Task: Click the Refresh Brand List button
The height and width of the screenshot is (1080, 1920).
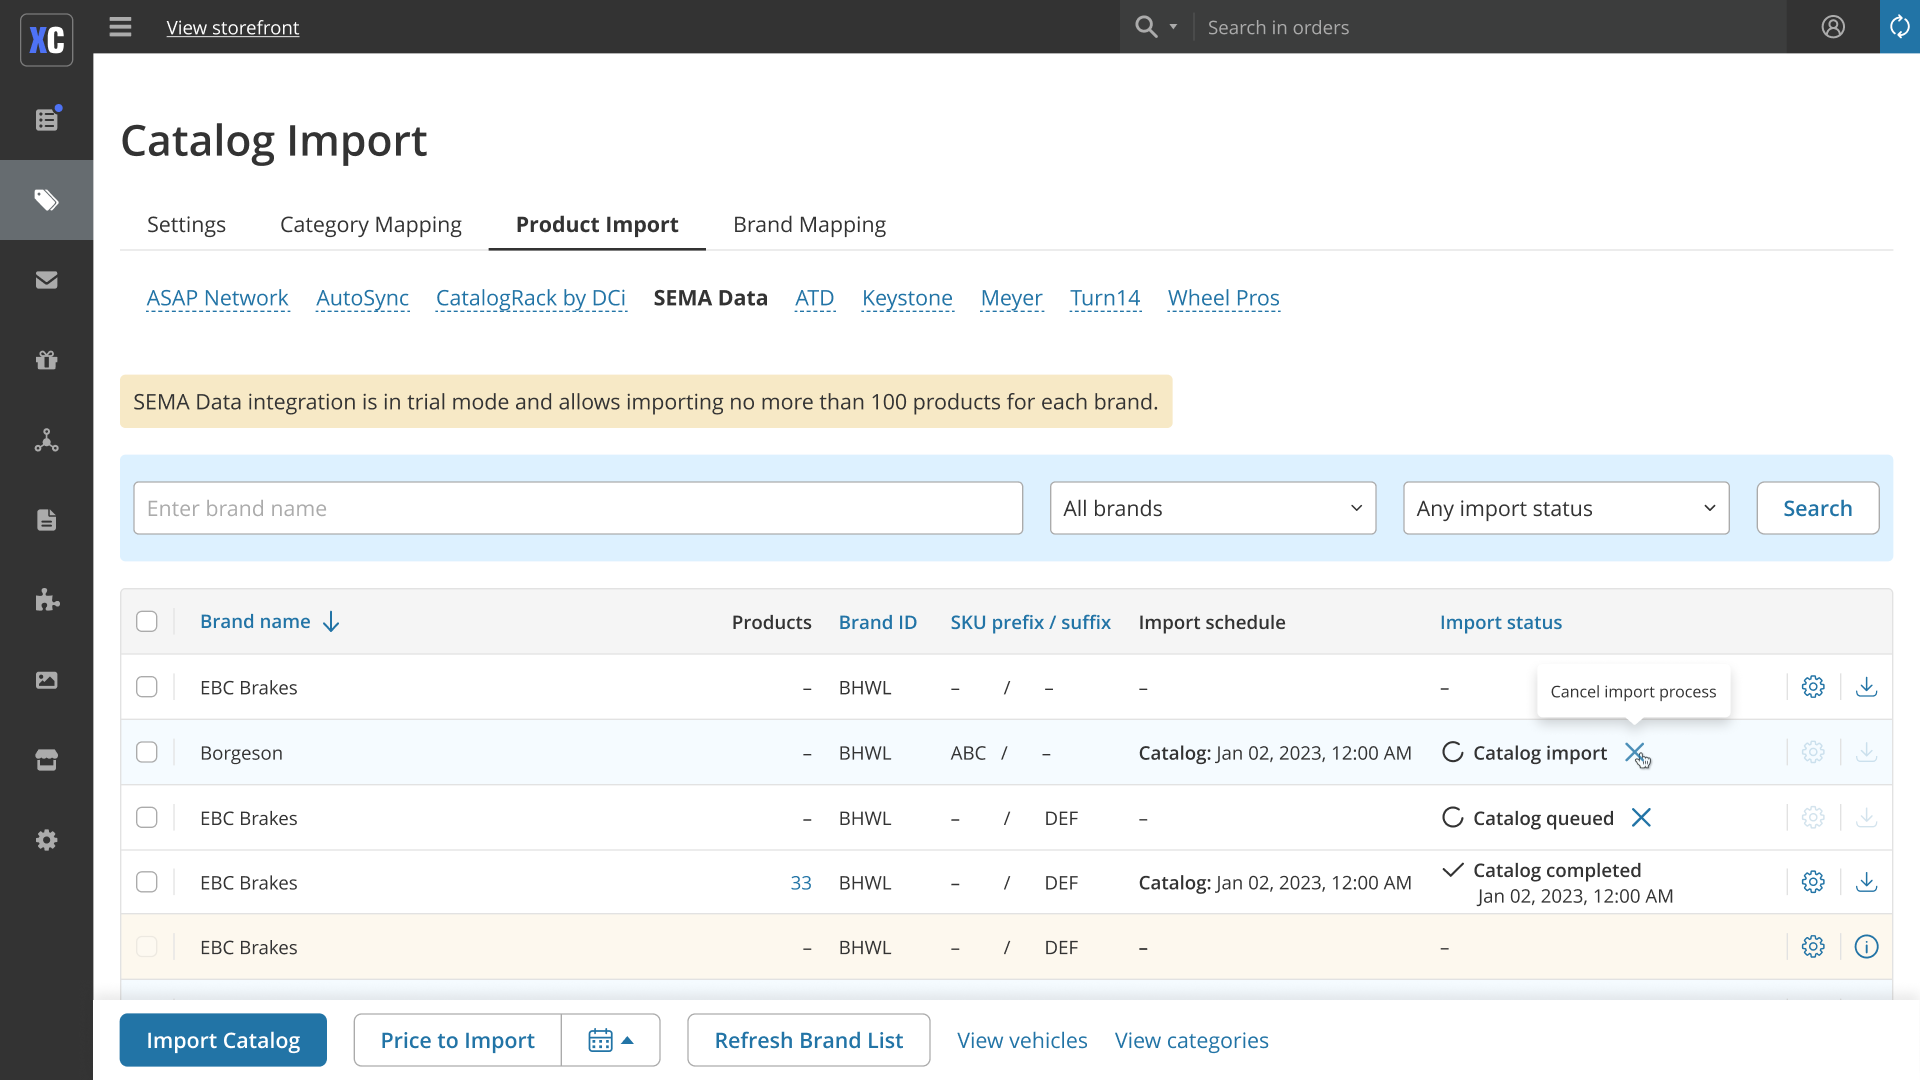Action: click(x=808, y=1040)
